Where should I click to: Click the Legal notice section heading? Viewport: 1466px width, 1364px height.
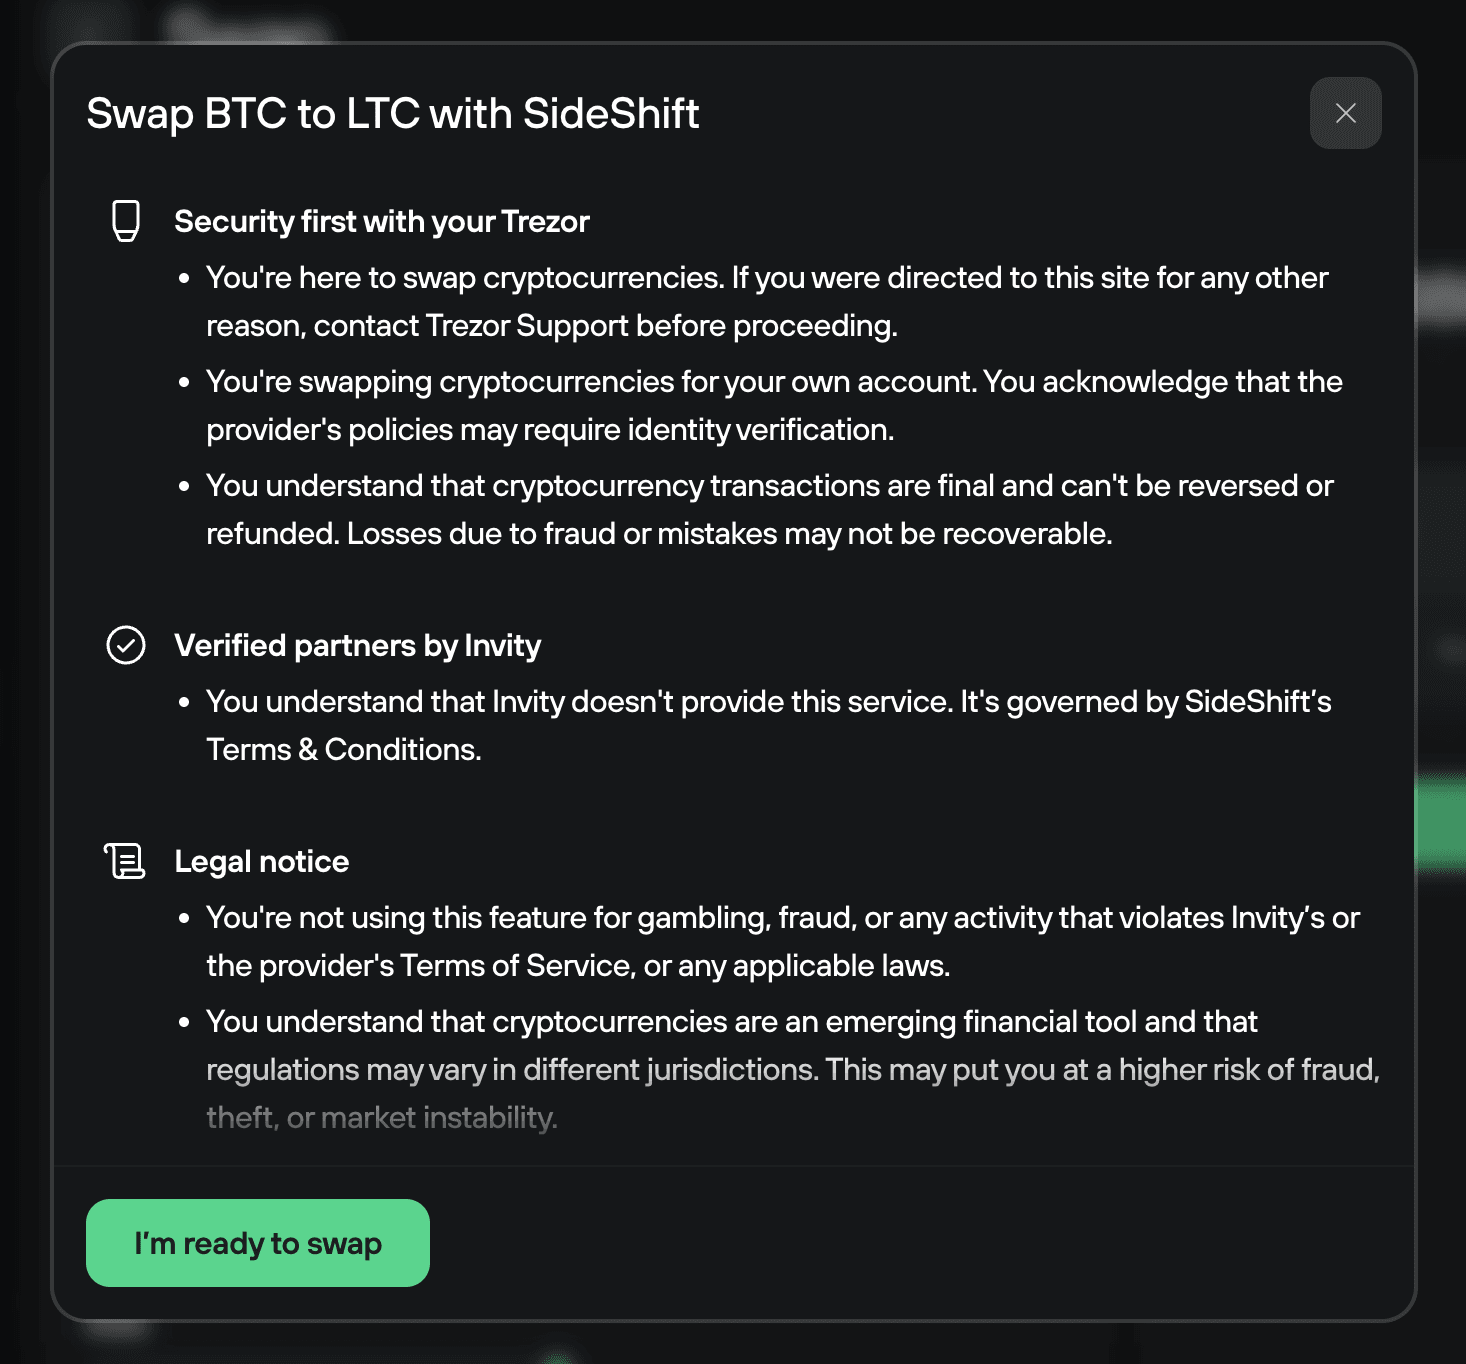pyautogui.click(x=261, y=861)
